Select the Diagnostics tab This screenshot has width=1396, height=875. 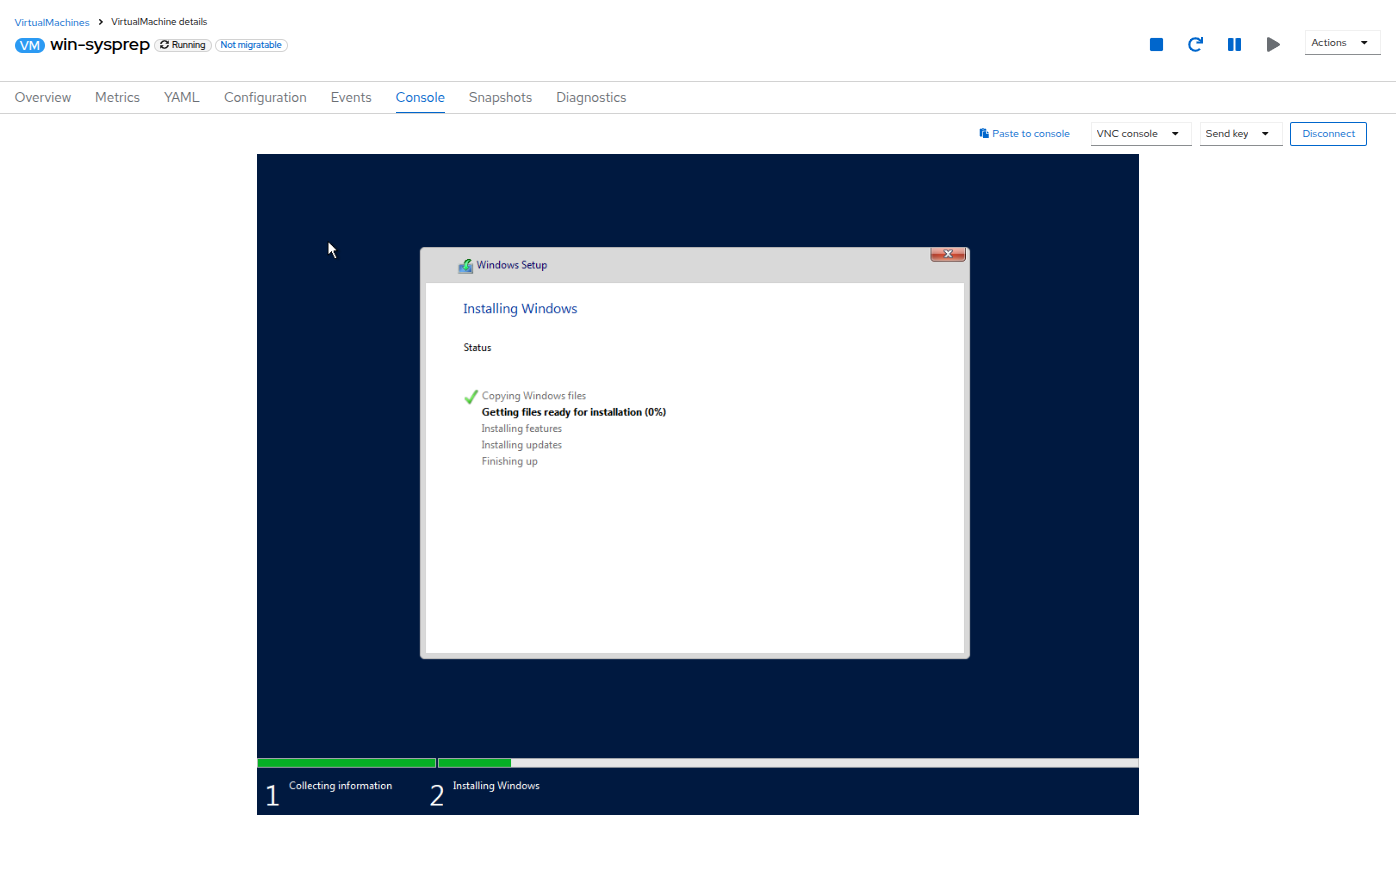pos(591,97)
